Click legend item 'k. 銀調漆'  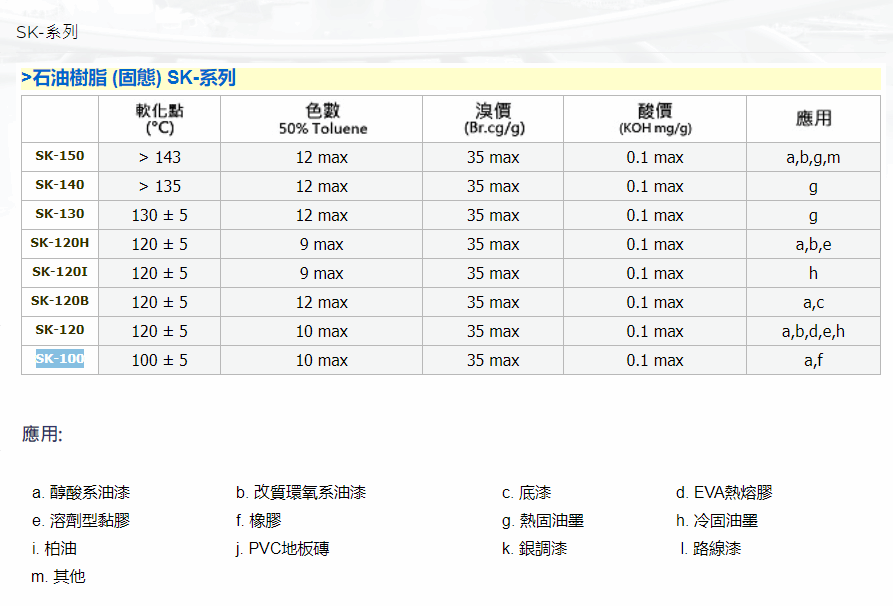pos(534,548)
